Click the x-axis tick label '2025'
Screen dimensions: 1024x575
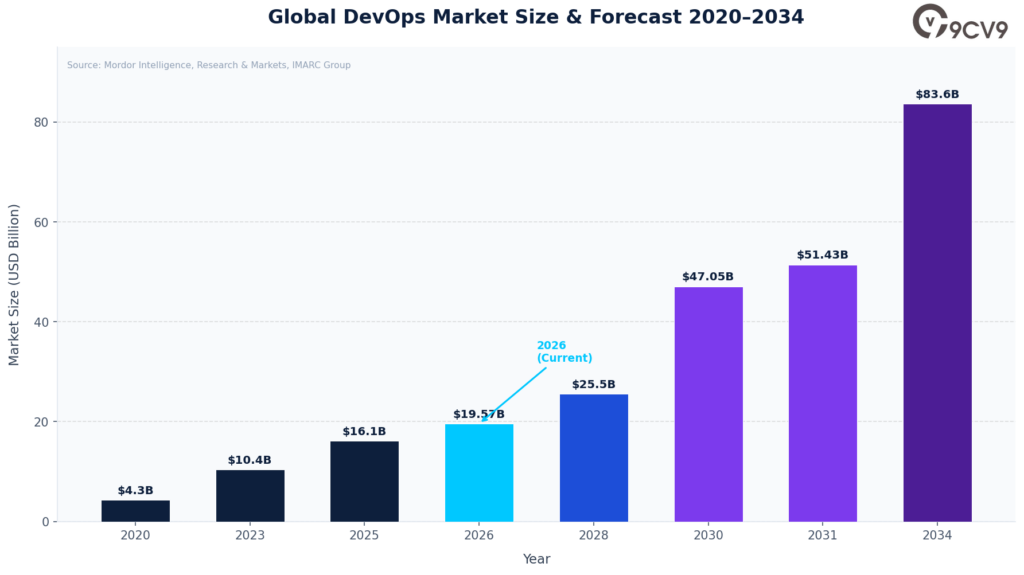[364, 535]
